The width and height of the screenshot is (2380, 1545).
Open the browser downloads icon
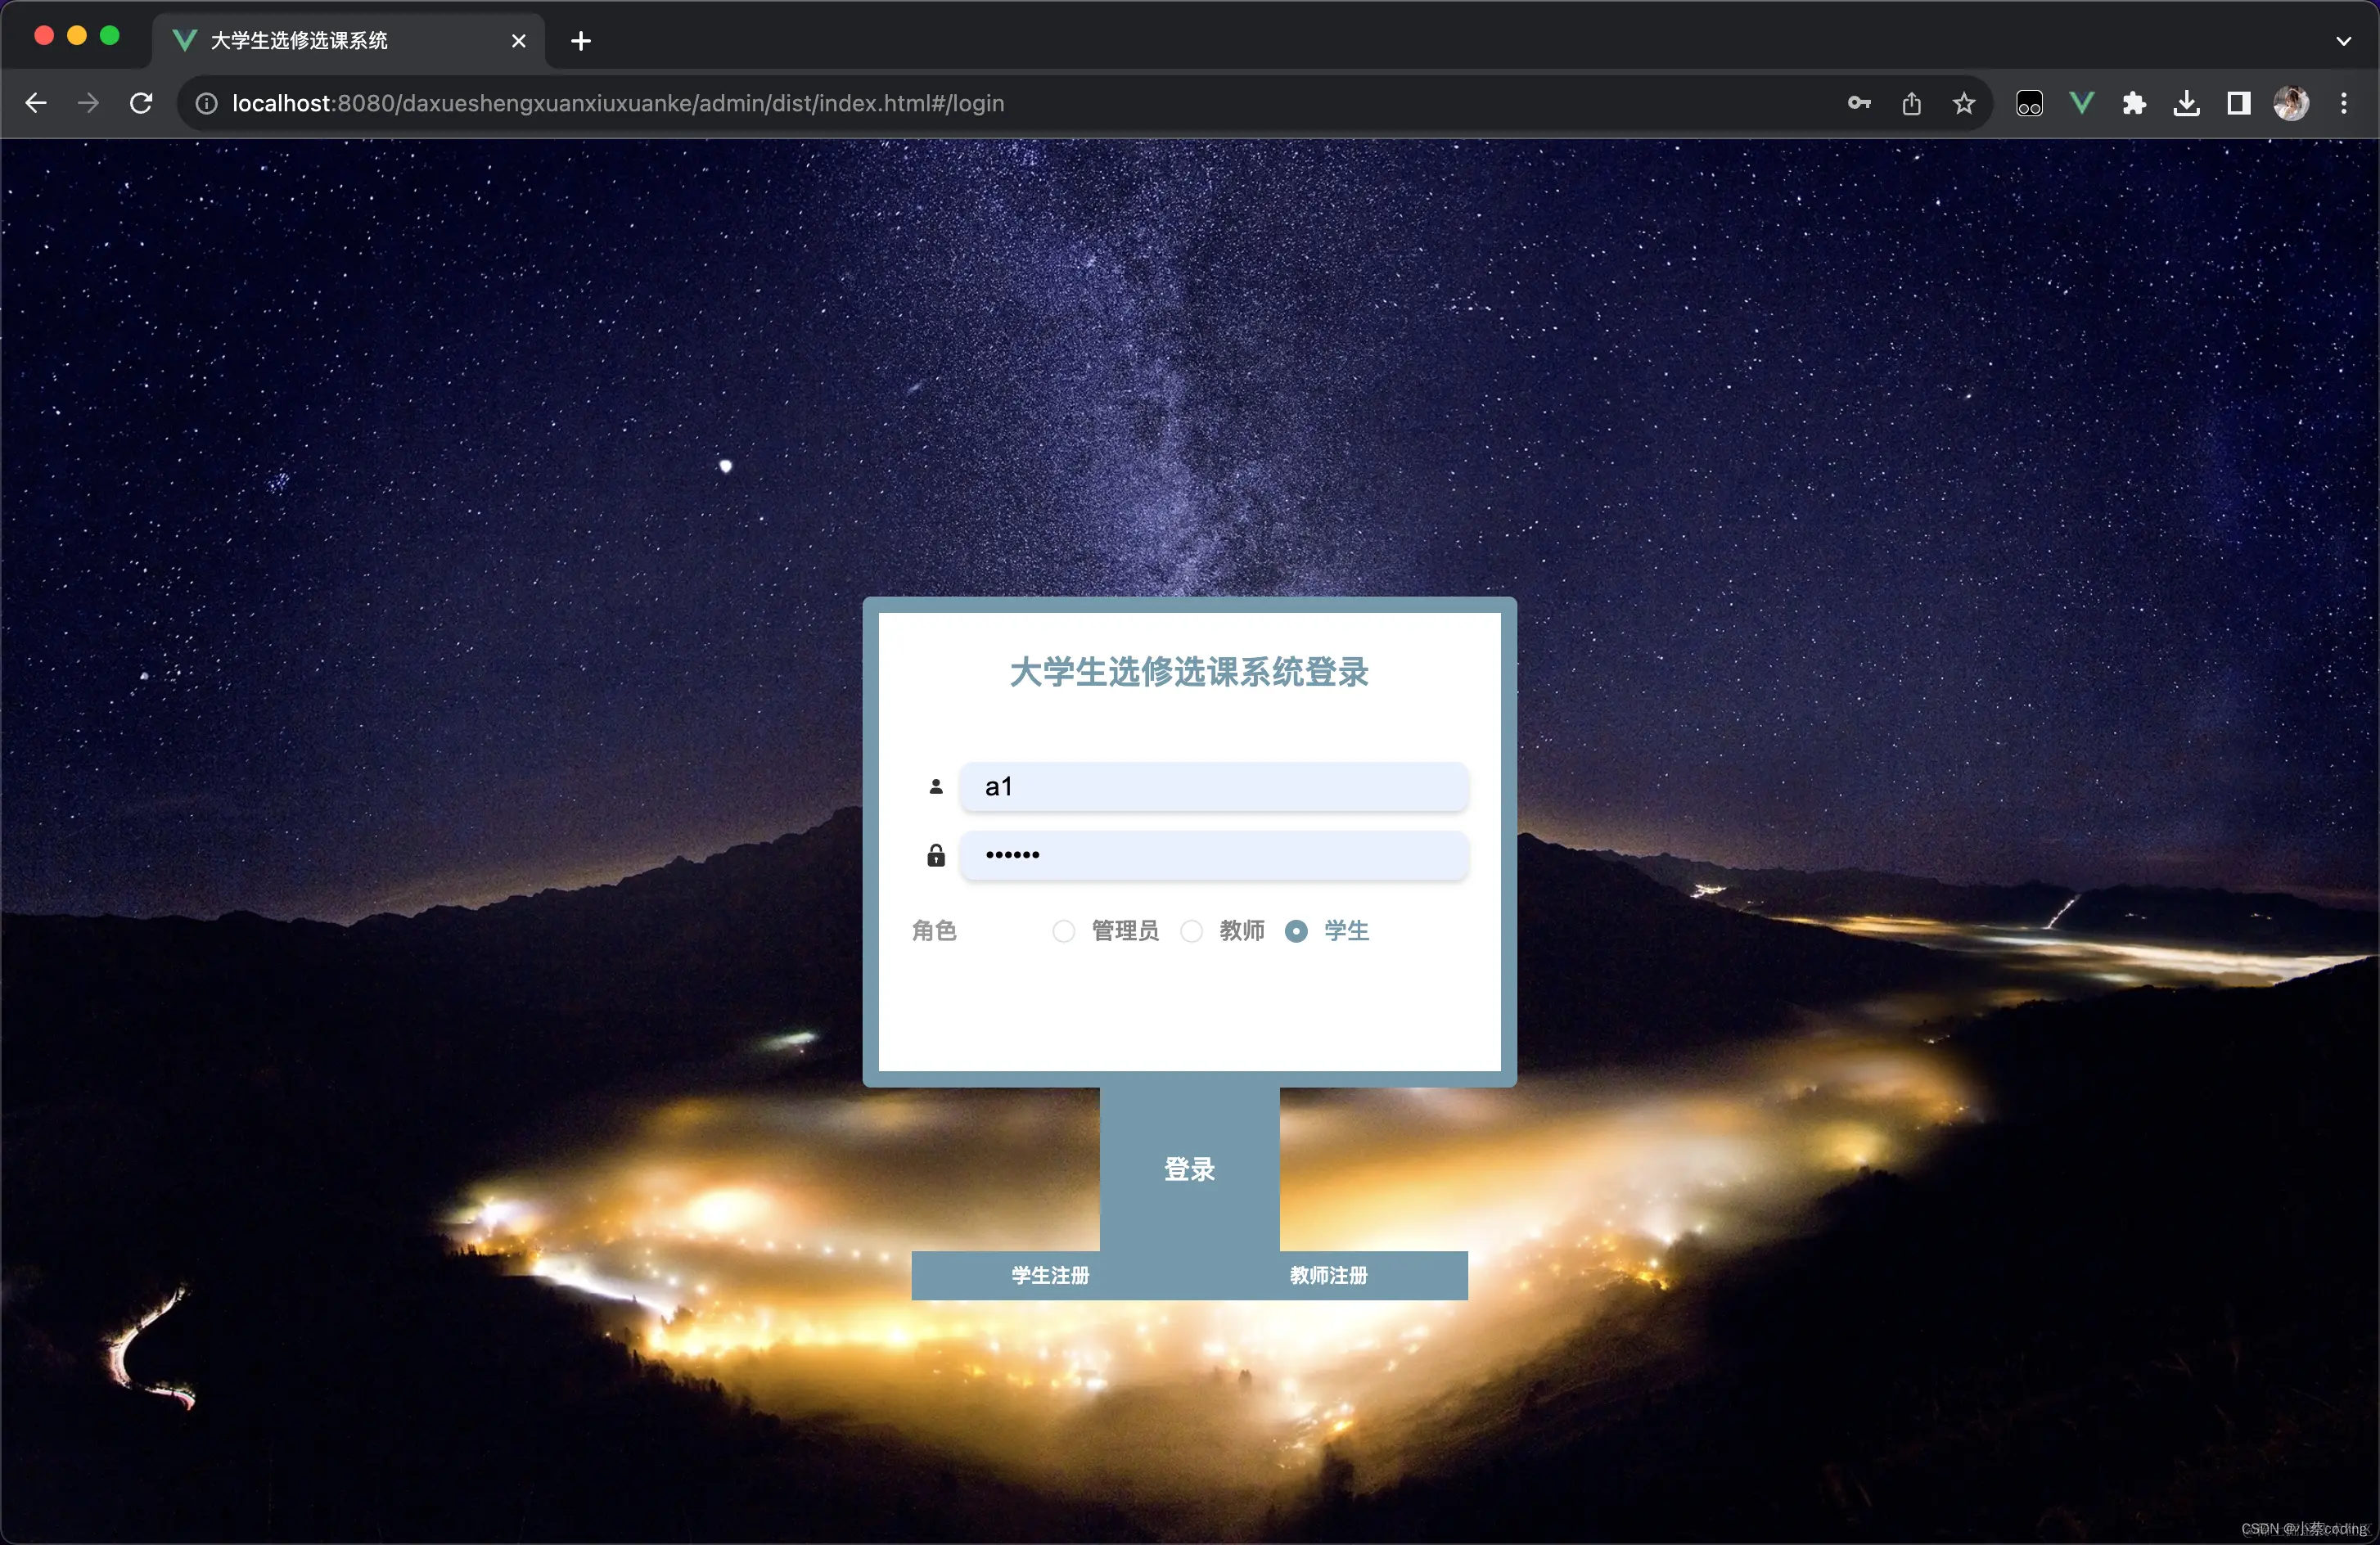tap(2186, 103)
